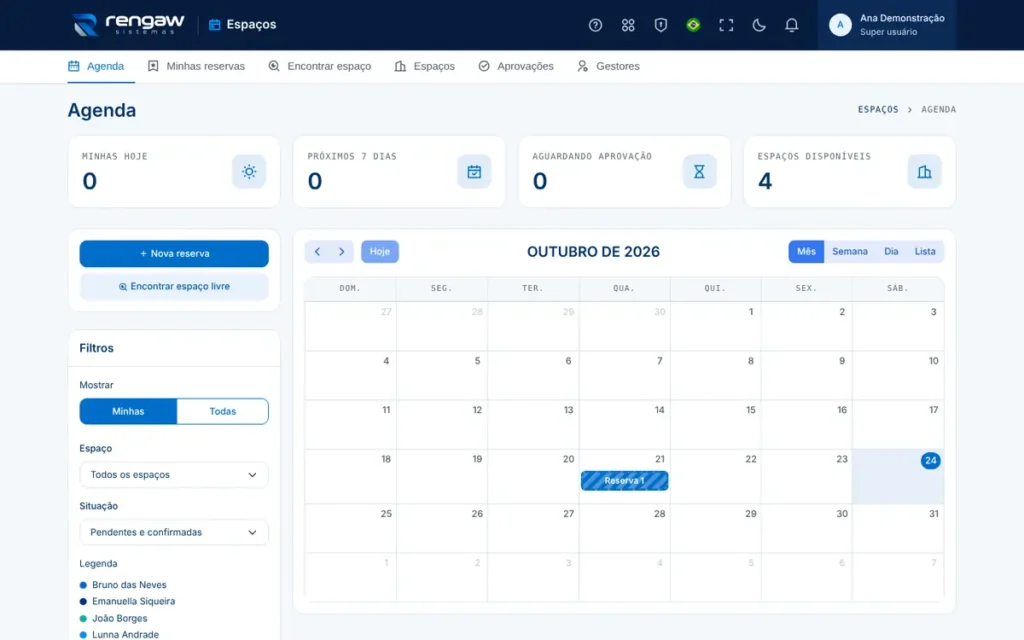This screenshot has height=640, width=1024.
Task: Switch calendar to Semana view
Action: coord(850,251)
